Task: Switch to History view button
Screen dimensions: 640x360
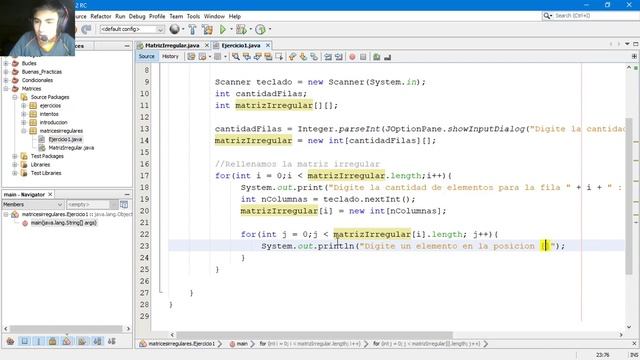Action: click(x=170, y=57)
